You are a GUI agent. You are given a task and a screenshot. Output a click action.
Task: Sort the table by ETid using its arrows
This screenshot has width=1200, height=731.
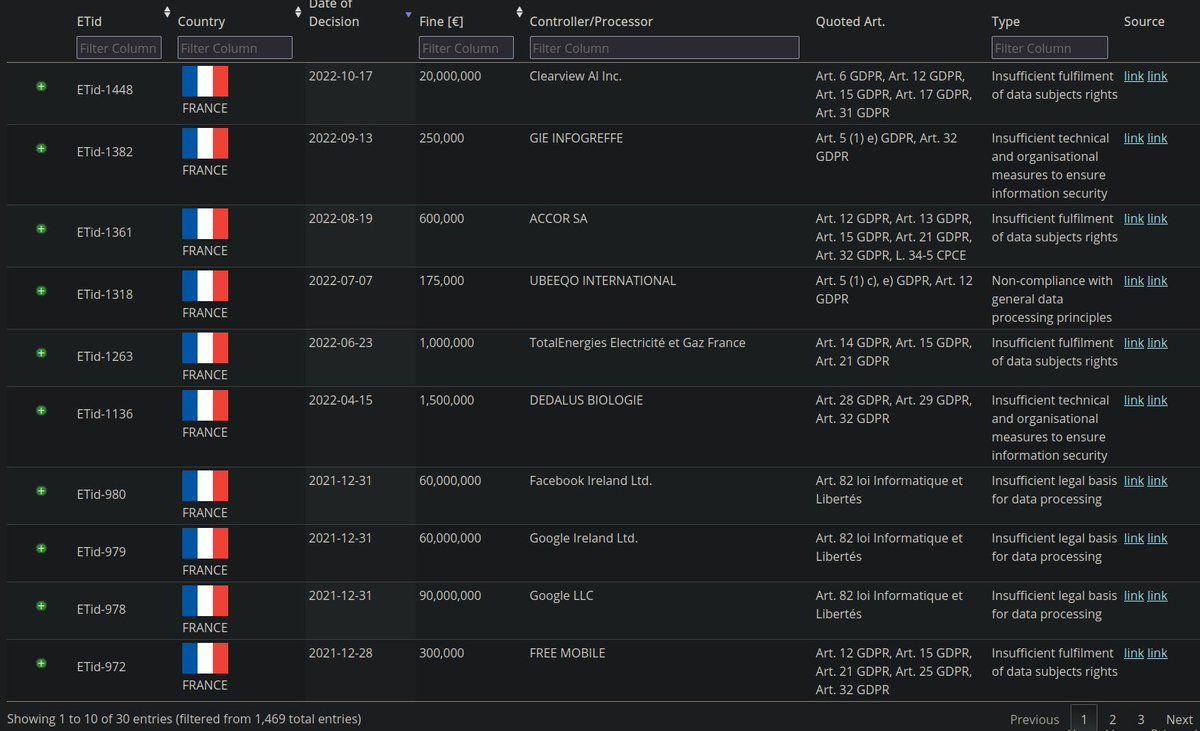coord(167,12)
